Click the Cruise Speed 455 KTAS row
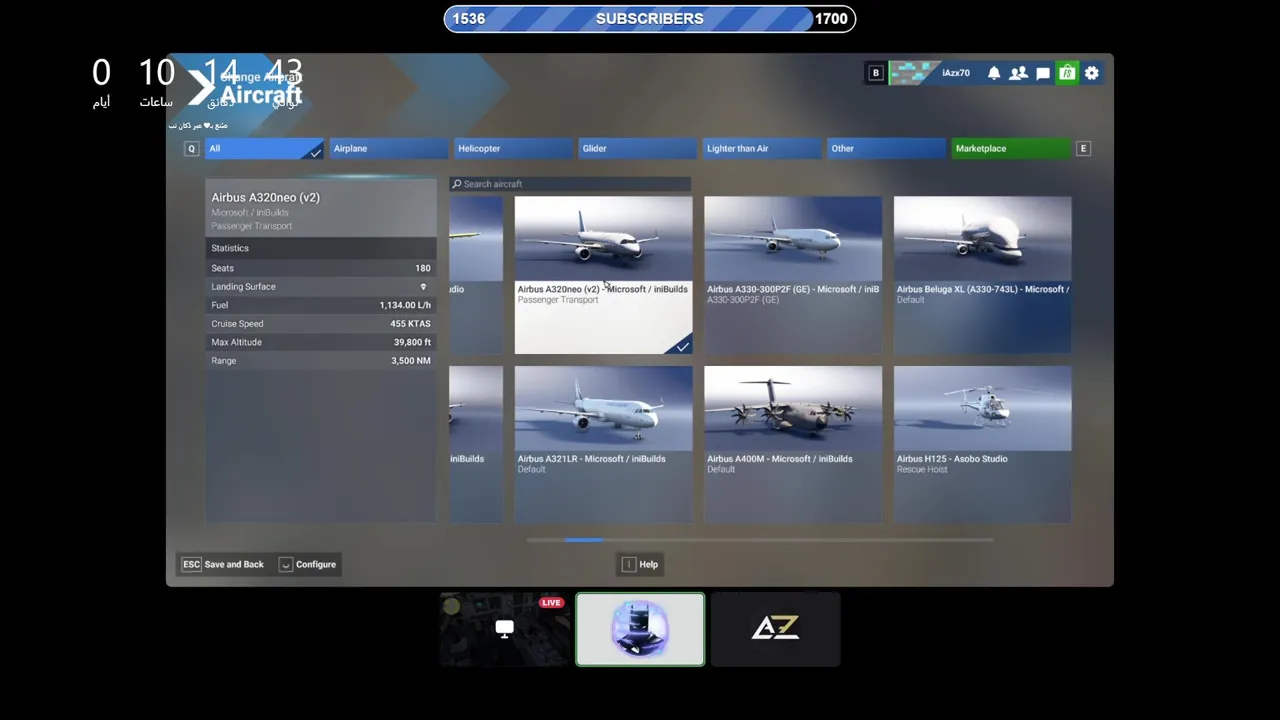The width and height of the screenshot is (1280, 720). 321,324
